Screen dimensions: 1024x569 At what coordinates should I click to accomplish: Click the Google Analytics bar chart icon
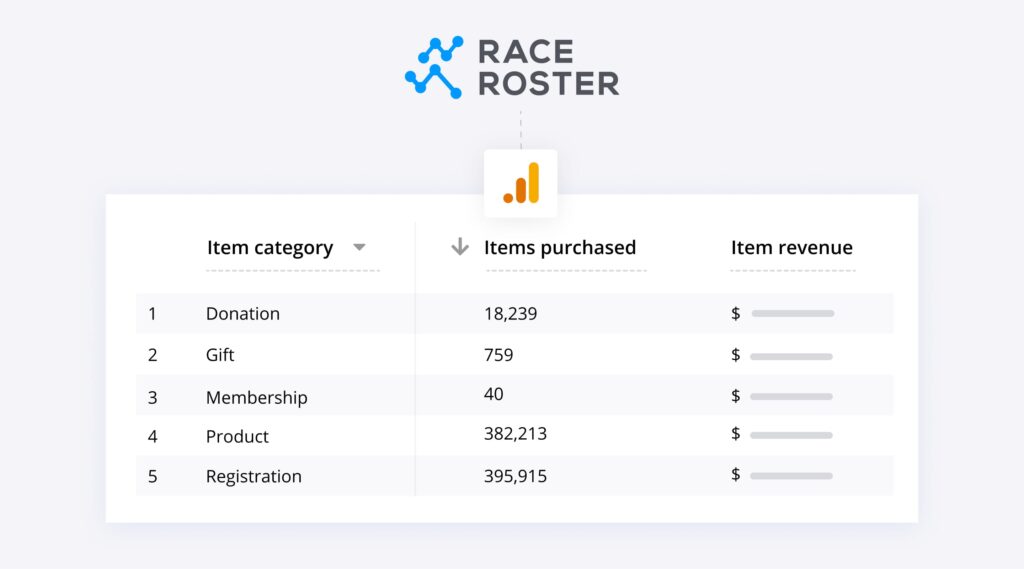521,183
